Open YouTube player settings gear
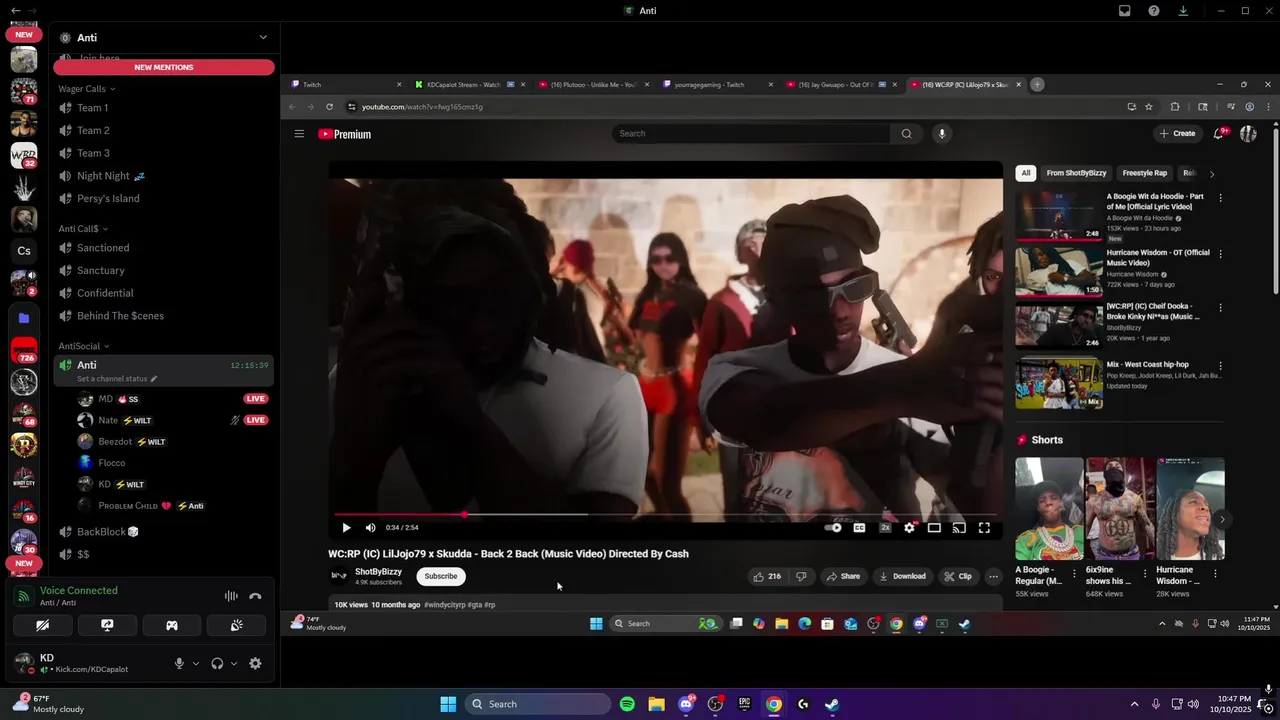1280x720 pixels. (909, 528)
